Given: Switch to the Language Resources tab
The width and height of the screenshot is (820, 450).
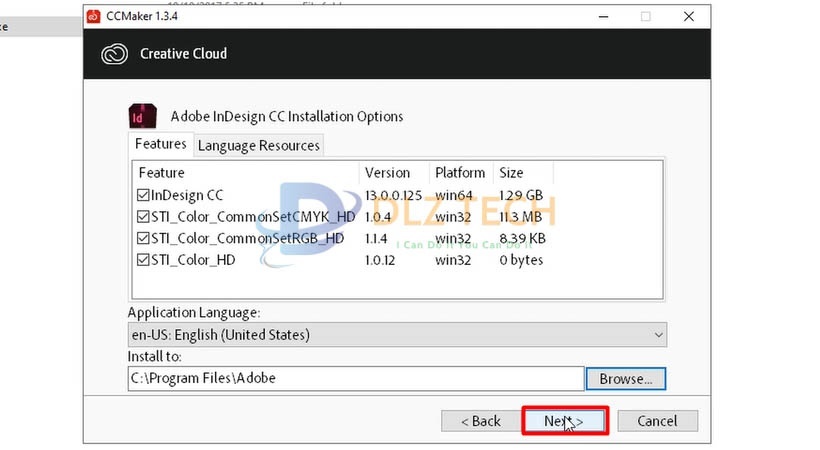Looking at the screenshot, I should [258, 145].
